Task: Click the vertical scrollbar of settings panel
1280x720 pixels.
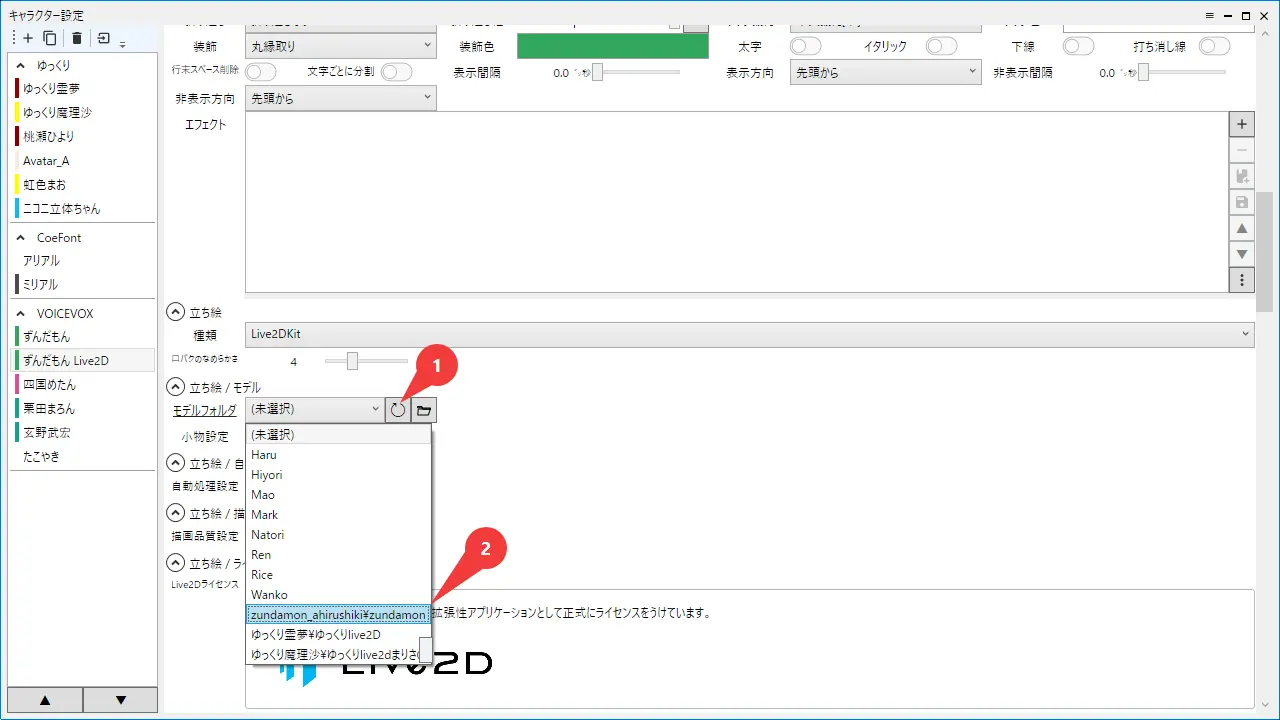Action: pos(1264,252)
